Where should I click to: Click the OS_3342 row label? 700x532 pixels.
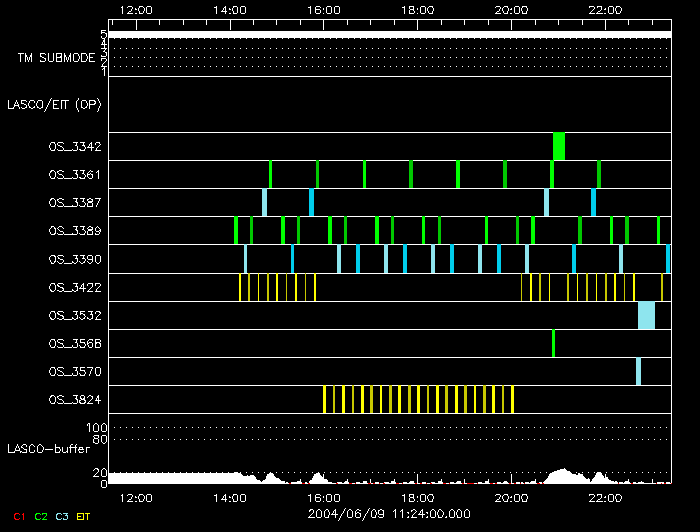pos(74,147)
